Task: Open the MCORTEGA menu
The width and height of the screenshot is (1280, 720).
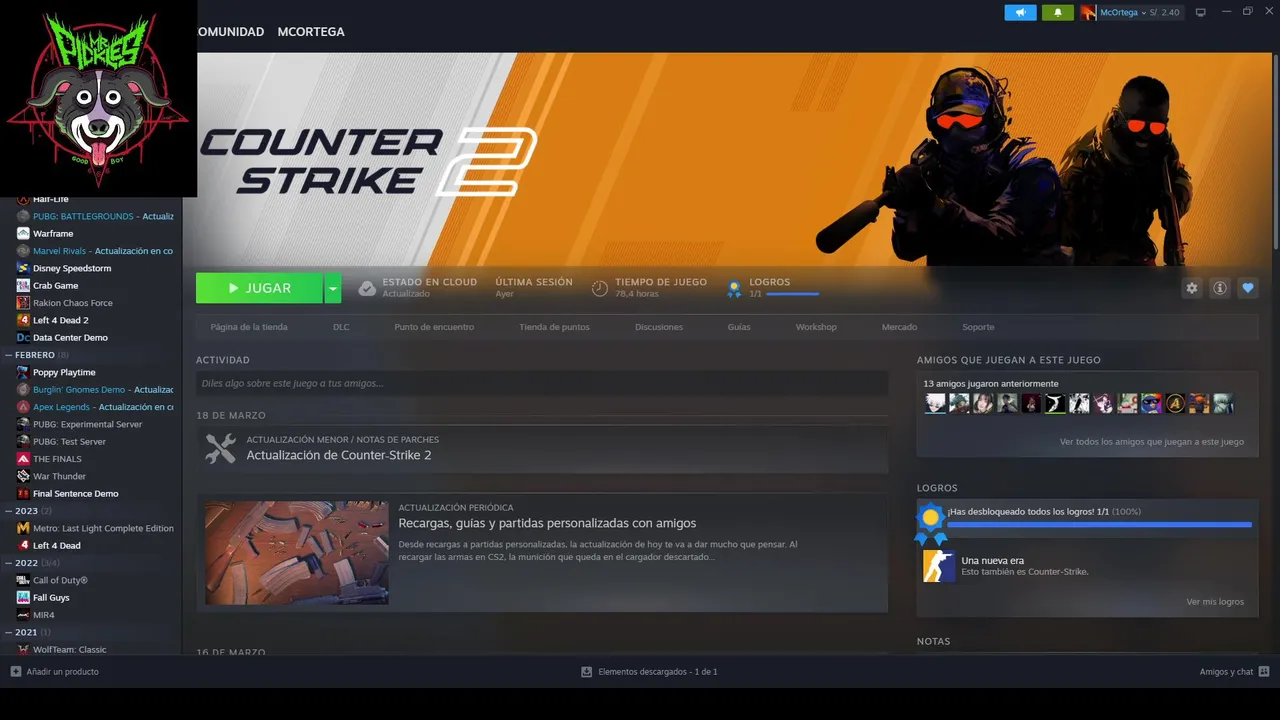Action: click(311, 32)
